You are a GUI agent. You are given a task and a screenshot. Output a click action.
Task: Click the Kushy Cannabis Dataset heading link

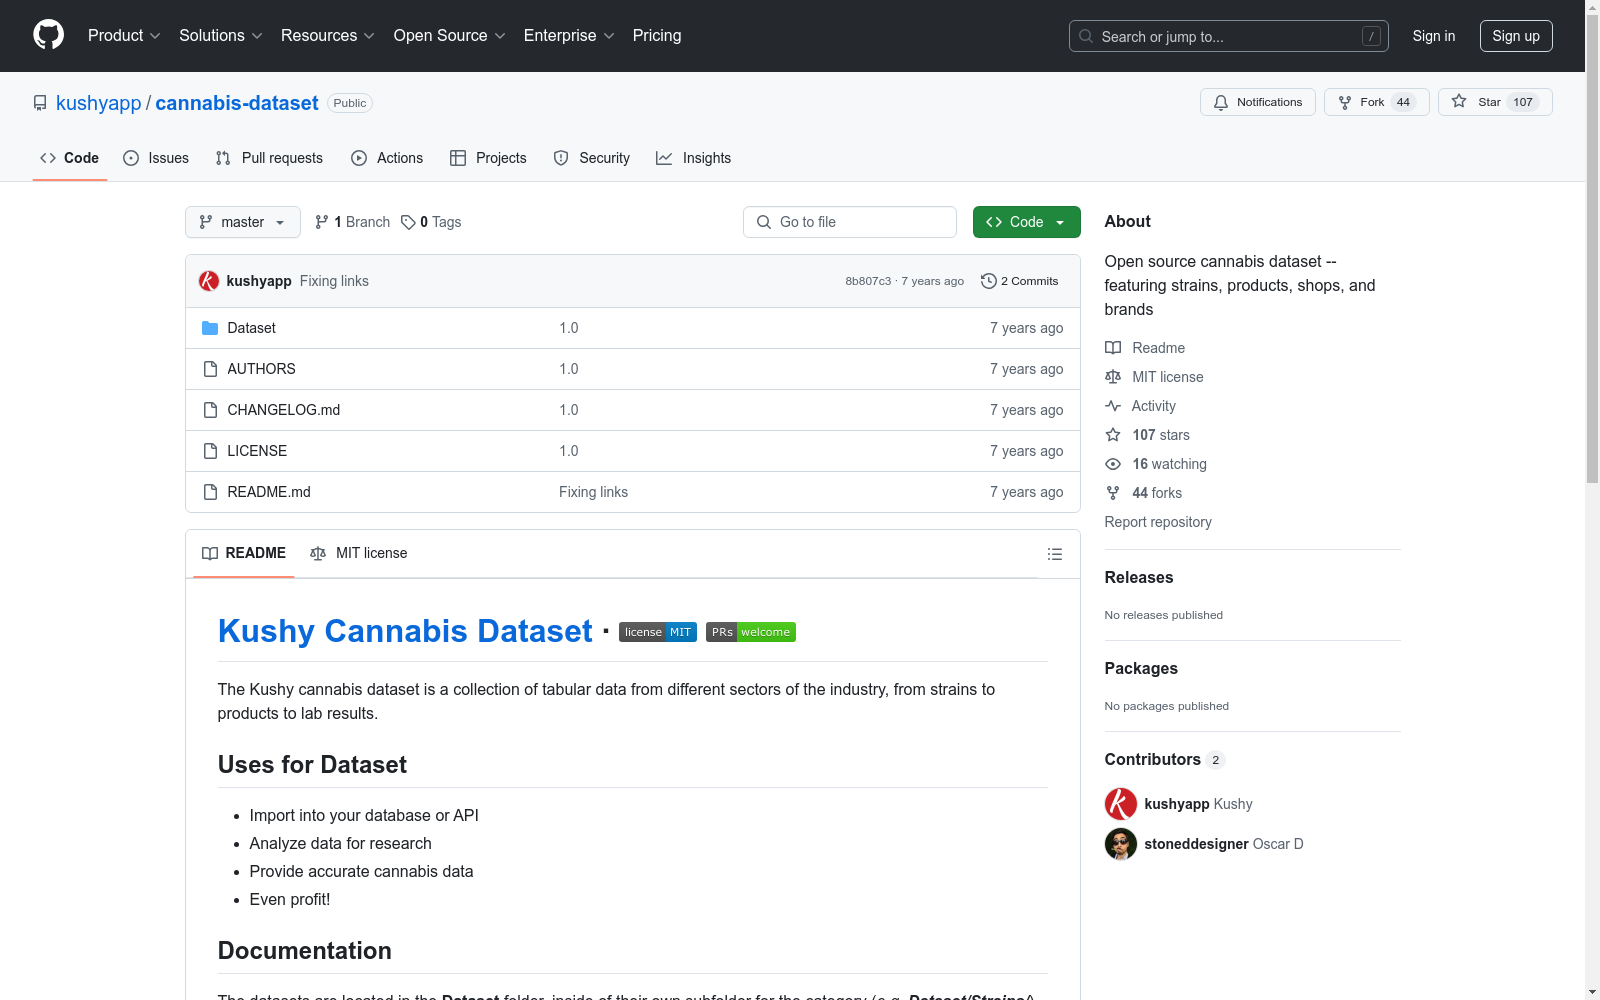coord(405,631)
